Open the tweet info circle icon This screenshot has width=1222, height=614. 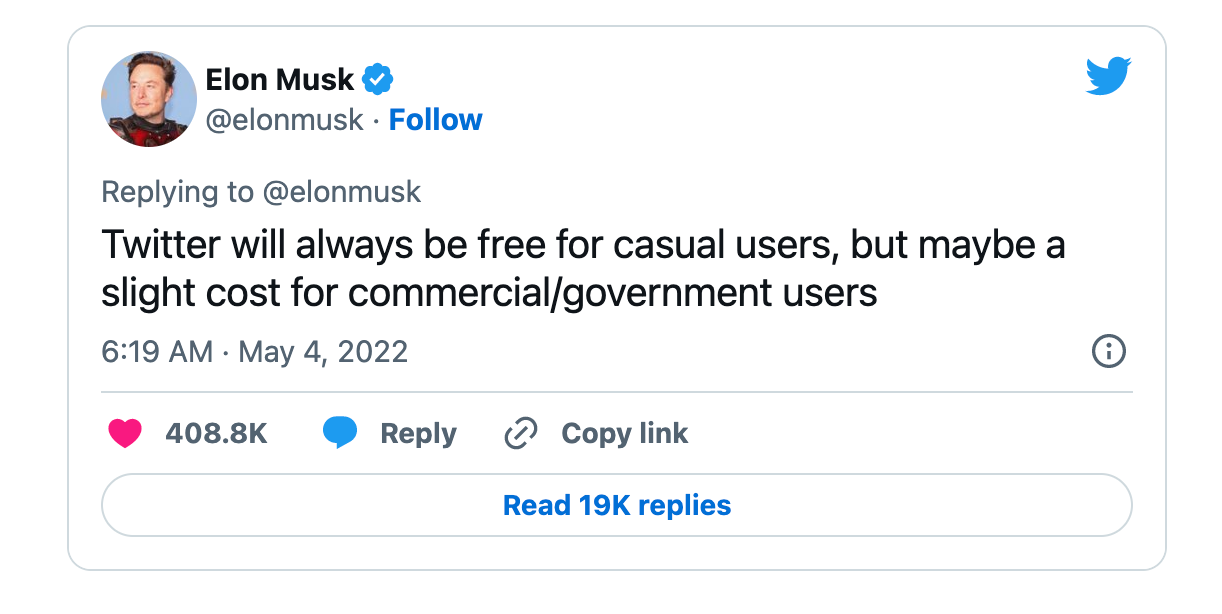[x=1109, y=352]
